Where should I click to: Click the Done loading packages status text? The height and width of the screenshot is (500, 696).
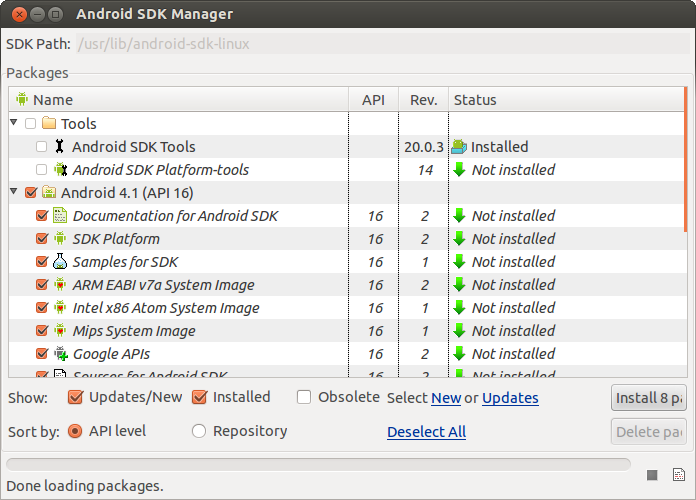85,486
